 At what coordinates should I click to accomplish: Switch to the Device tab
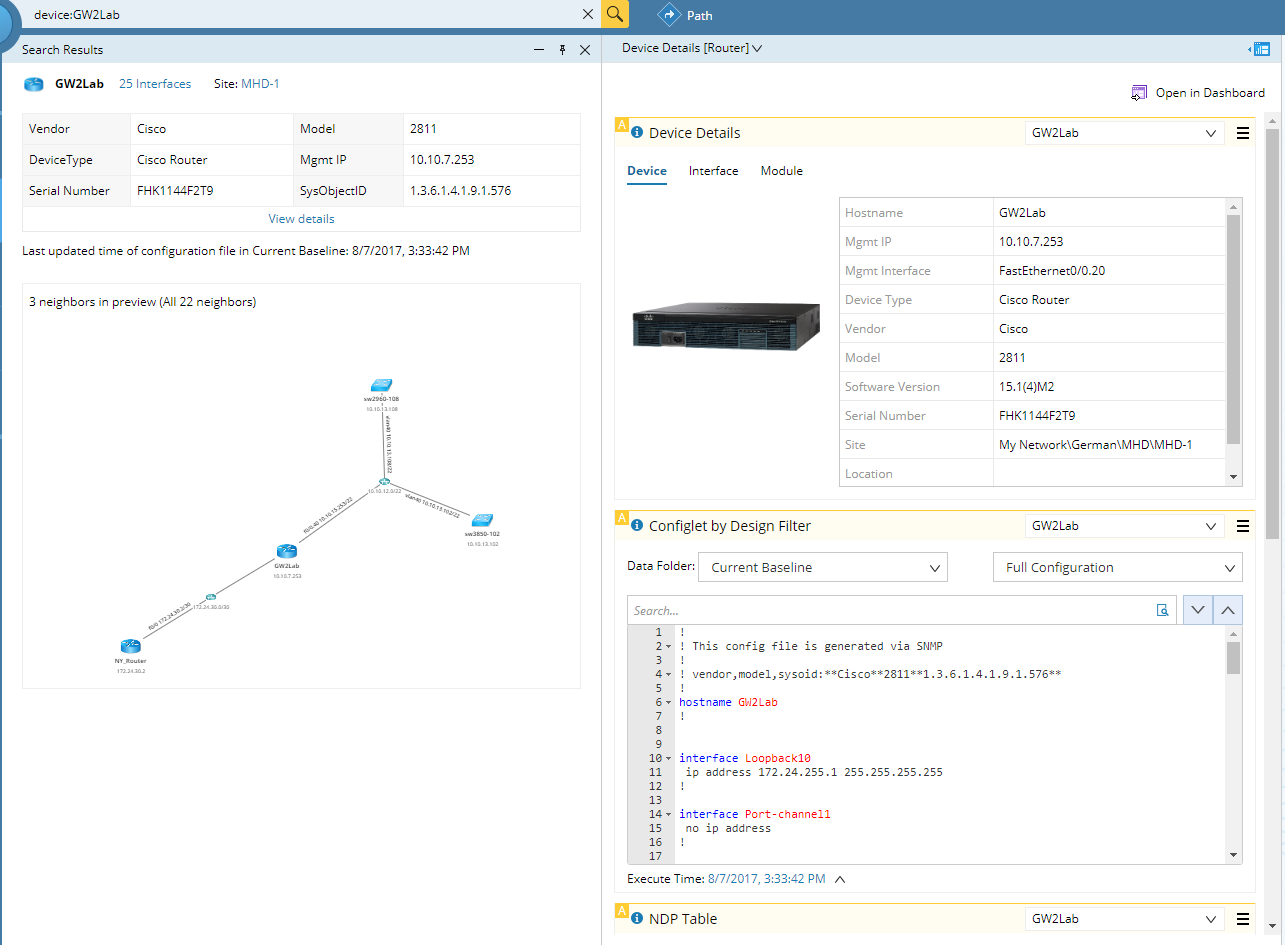(x=647, y=171)
